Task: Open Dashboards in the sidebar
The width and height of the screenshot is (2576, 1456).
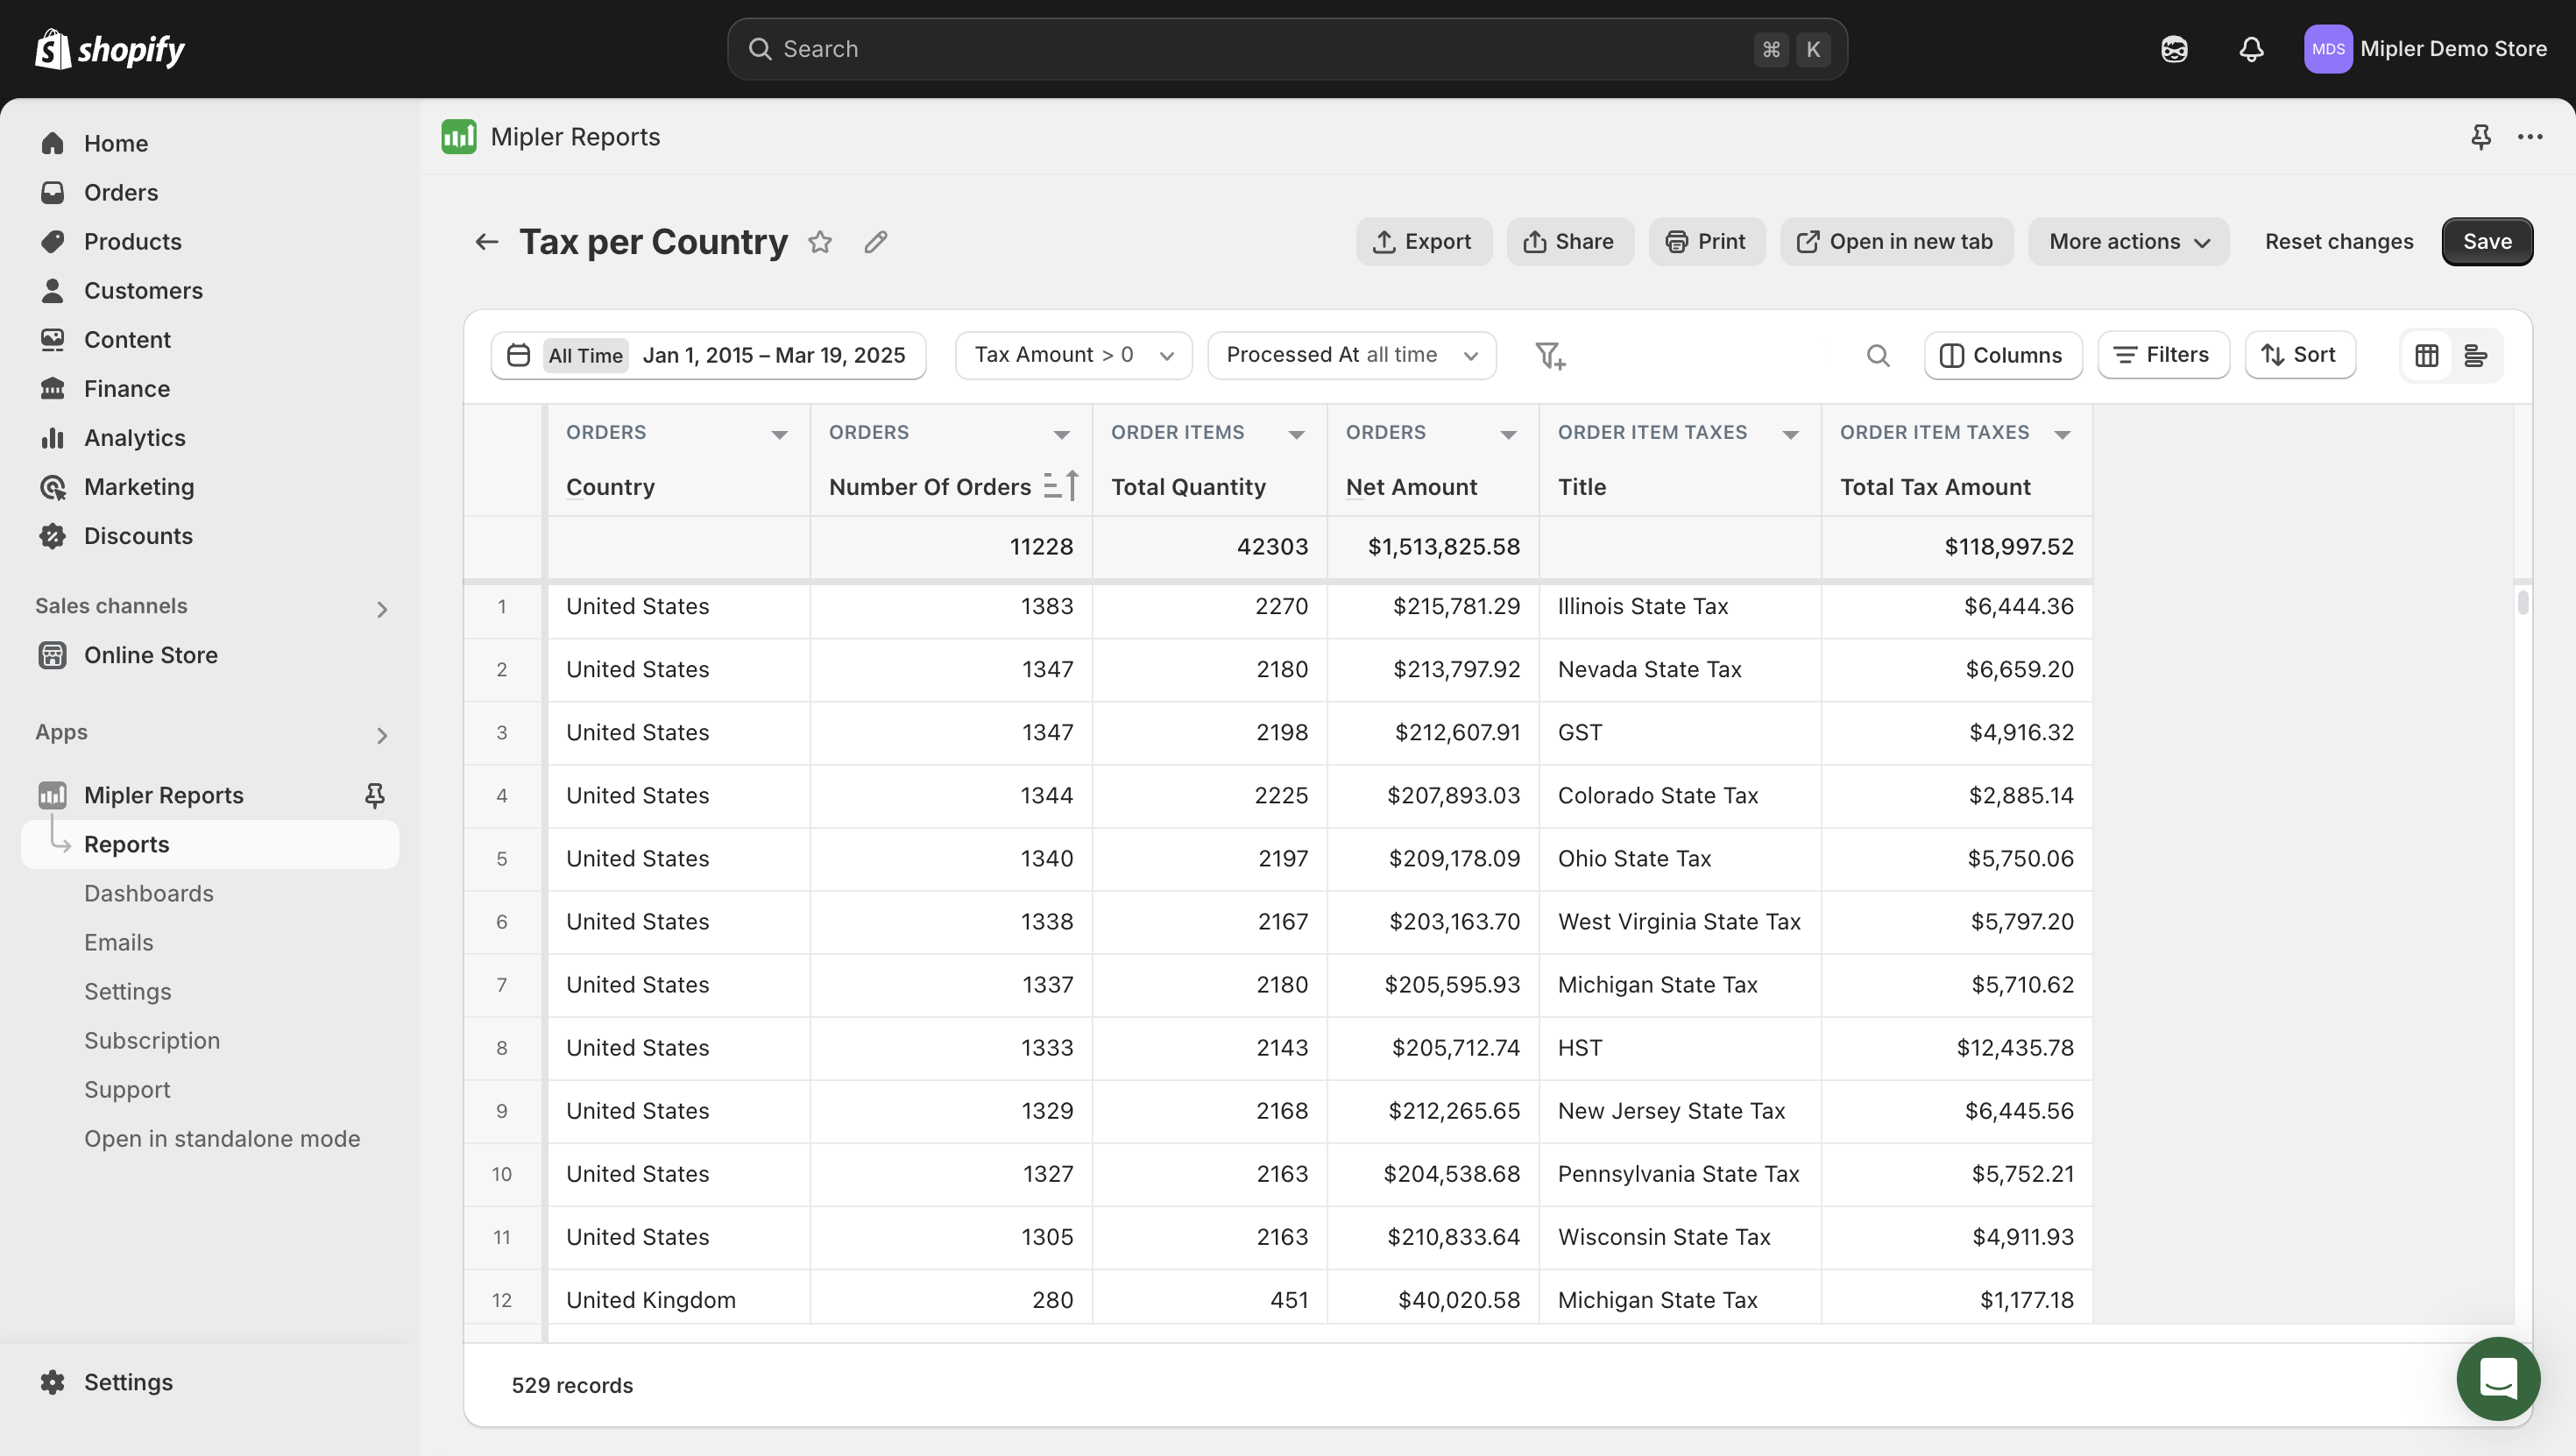Action: coord(149,893)
